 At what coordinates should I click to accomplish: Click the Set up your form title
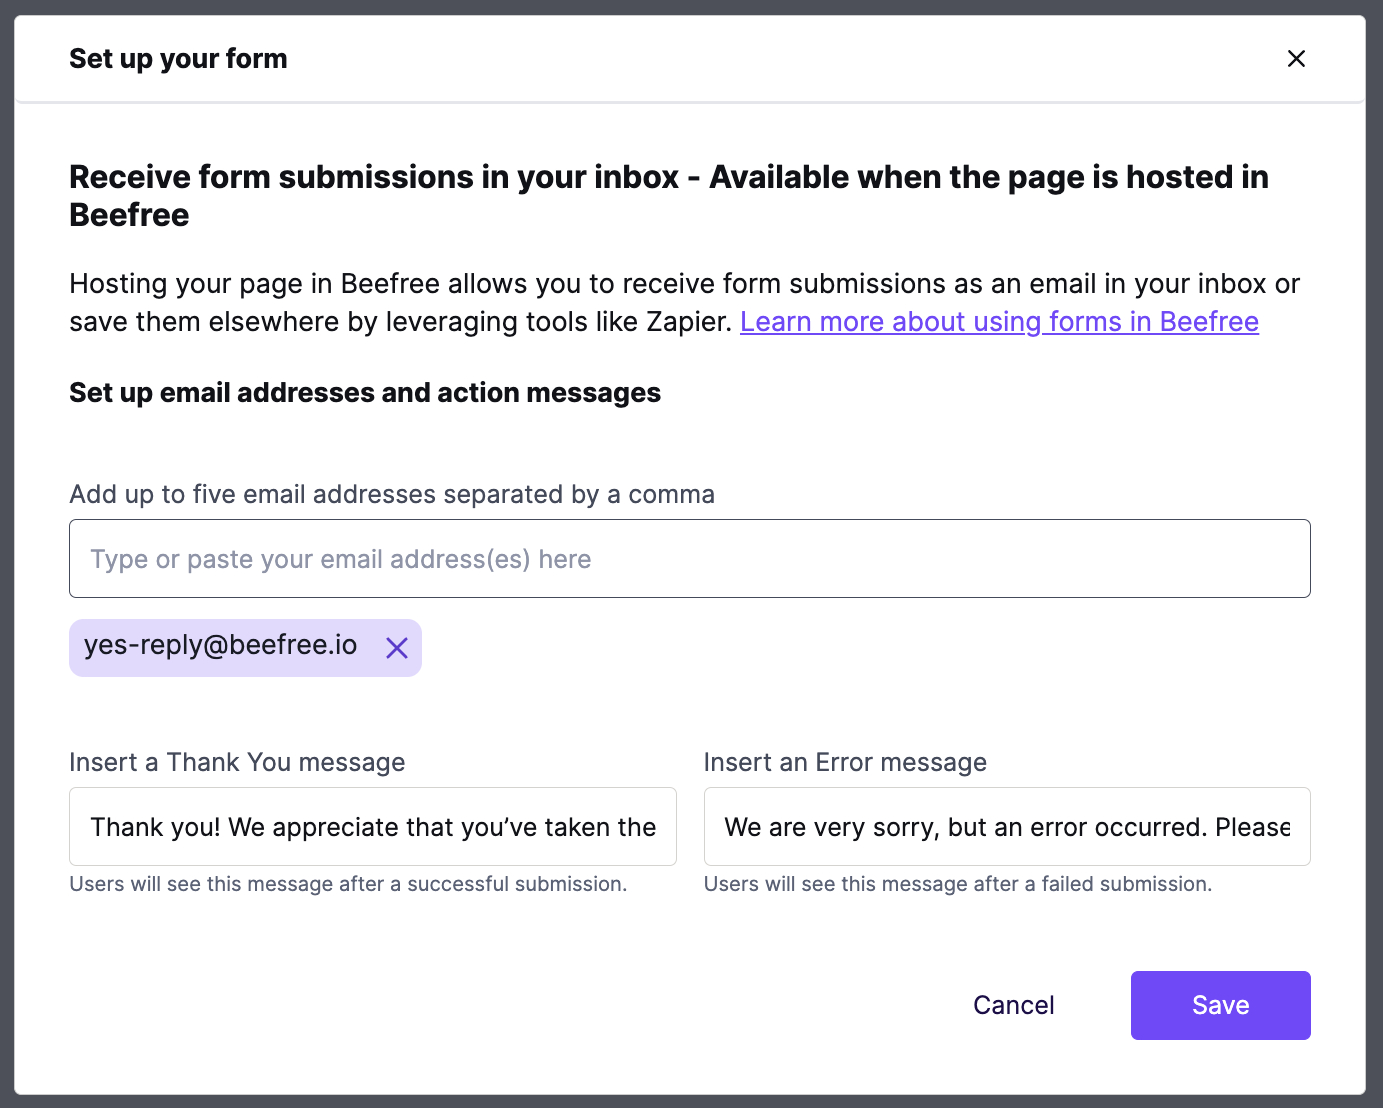click(x=178, y=59)
